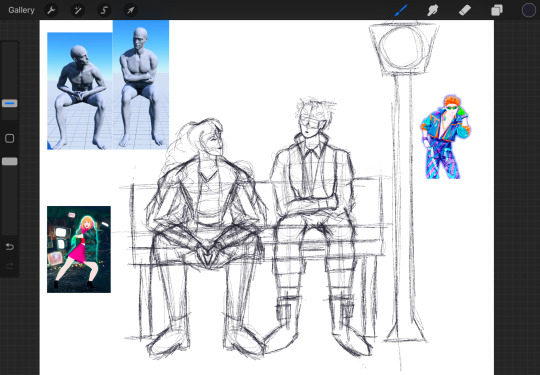Adjust the brush size slider handle
This screenshot has width=540, height=375.
[x=10, y=103]
